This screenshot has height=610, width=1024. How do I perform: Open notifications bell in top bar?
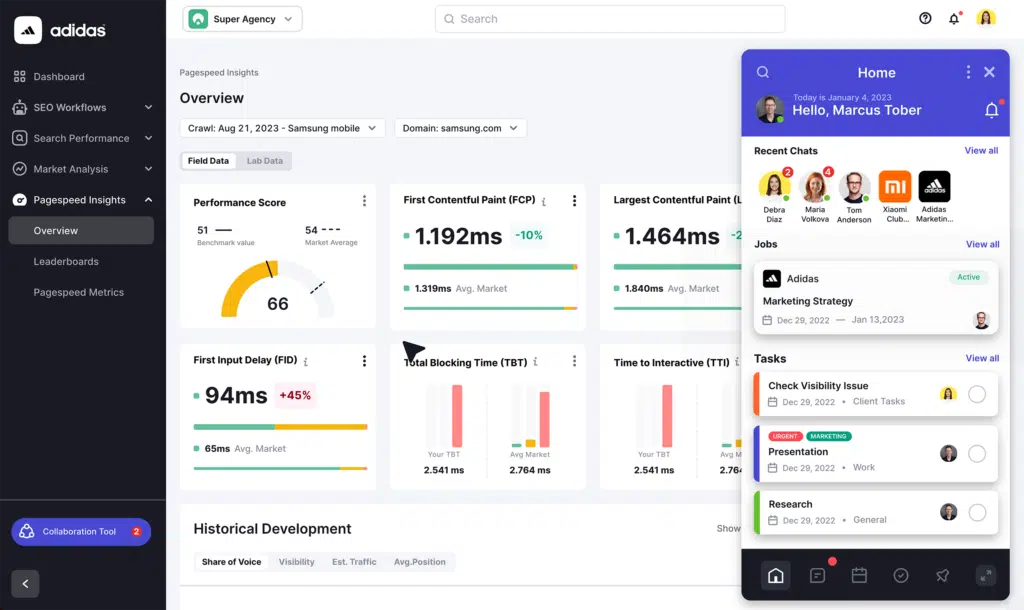(954, 18)
